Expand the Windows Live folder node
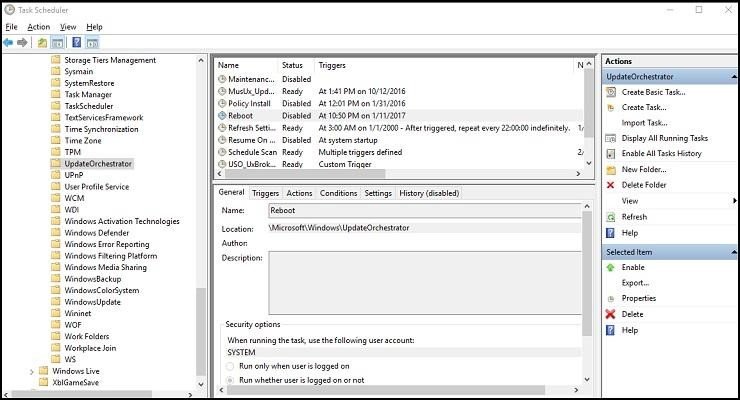The width and height of the screenshot is (740, 400). click(32, 372)
